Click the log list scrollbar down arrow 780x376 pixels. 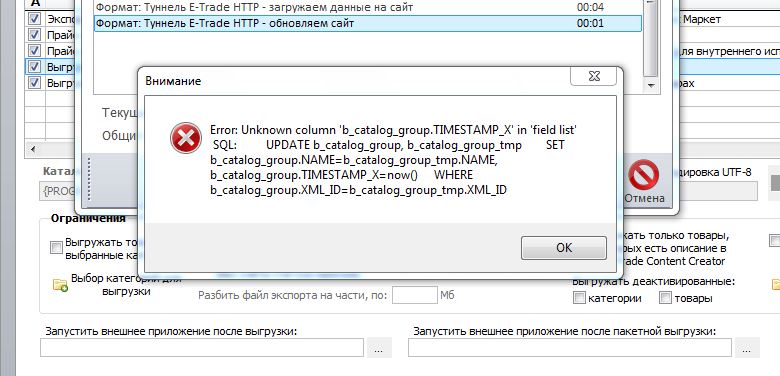pos(650,86)
